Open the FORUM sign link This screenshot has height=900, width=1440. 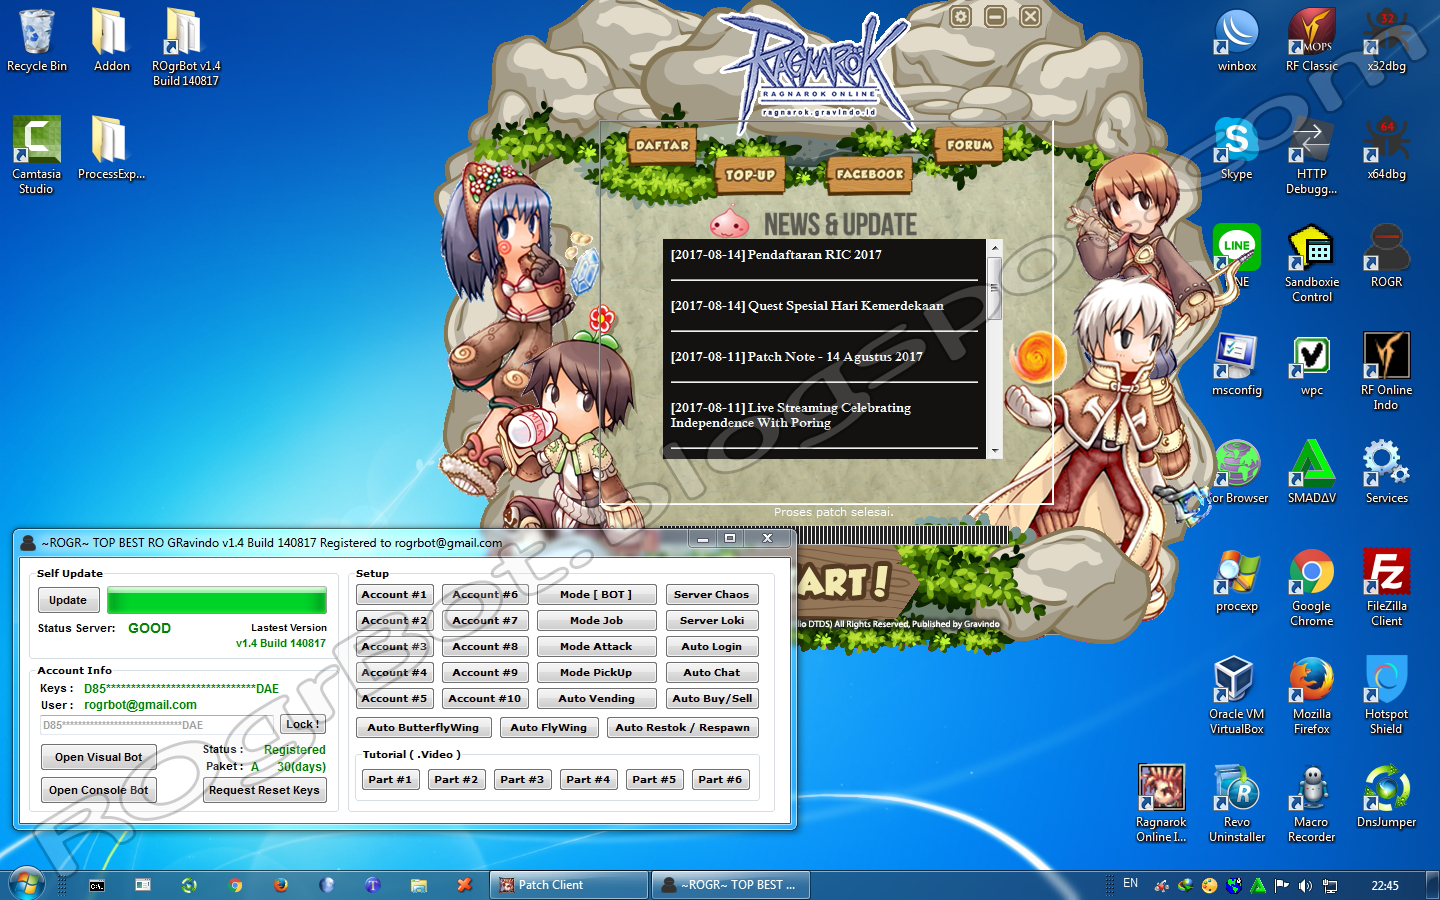pyautogui.click(x=970, y=145)
